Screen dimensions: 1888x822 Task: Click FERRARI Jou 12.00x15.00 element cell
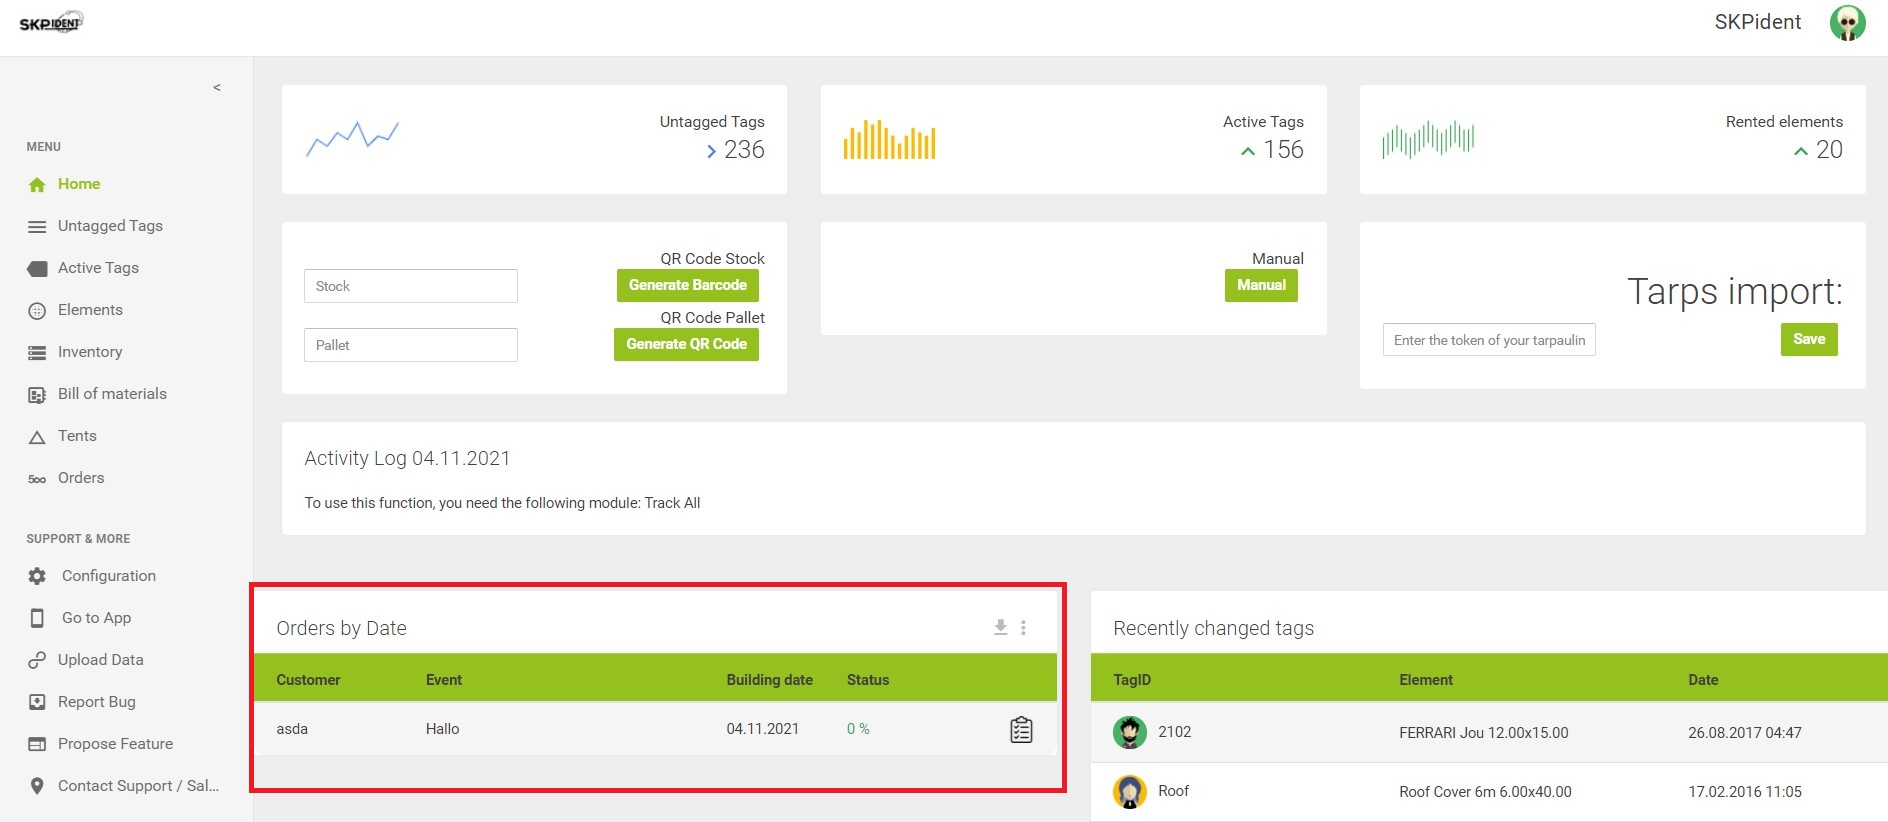(x=1483, y=733)
